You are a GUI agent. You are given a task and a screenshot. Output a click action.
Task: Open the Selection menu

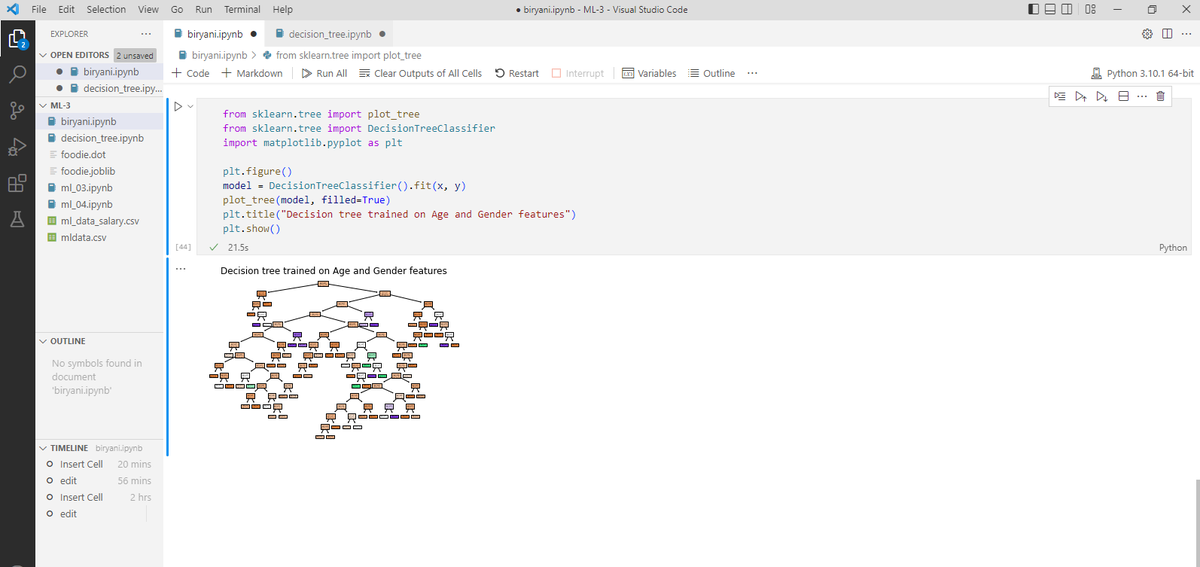[106, 9]
